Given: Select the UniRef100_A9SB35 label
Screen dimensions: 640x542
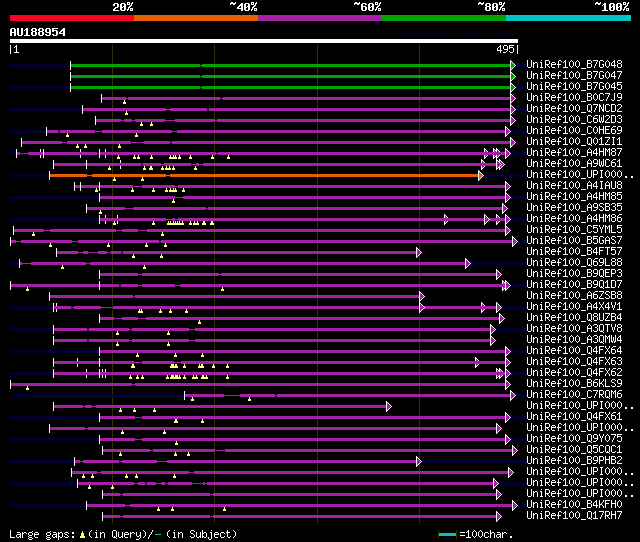Looking at the screenshot, I should (x=574, y=207).
